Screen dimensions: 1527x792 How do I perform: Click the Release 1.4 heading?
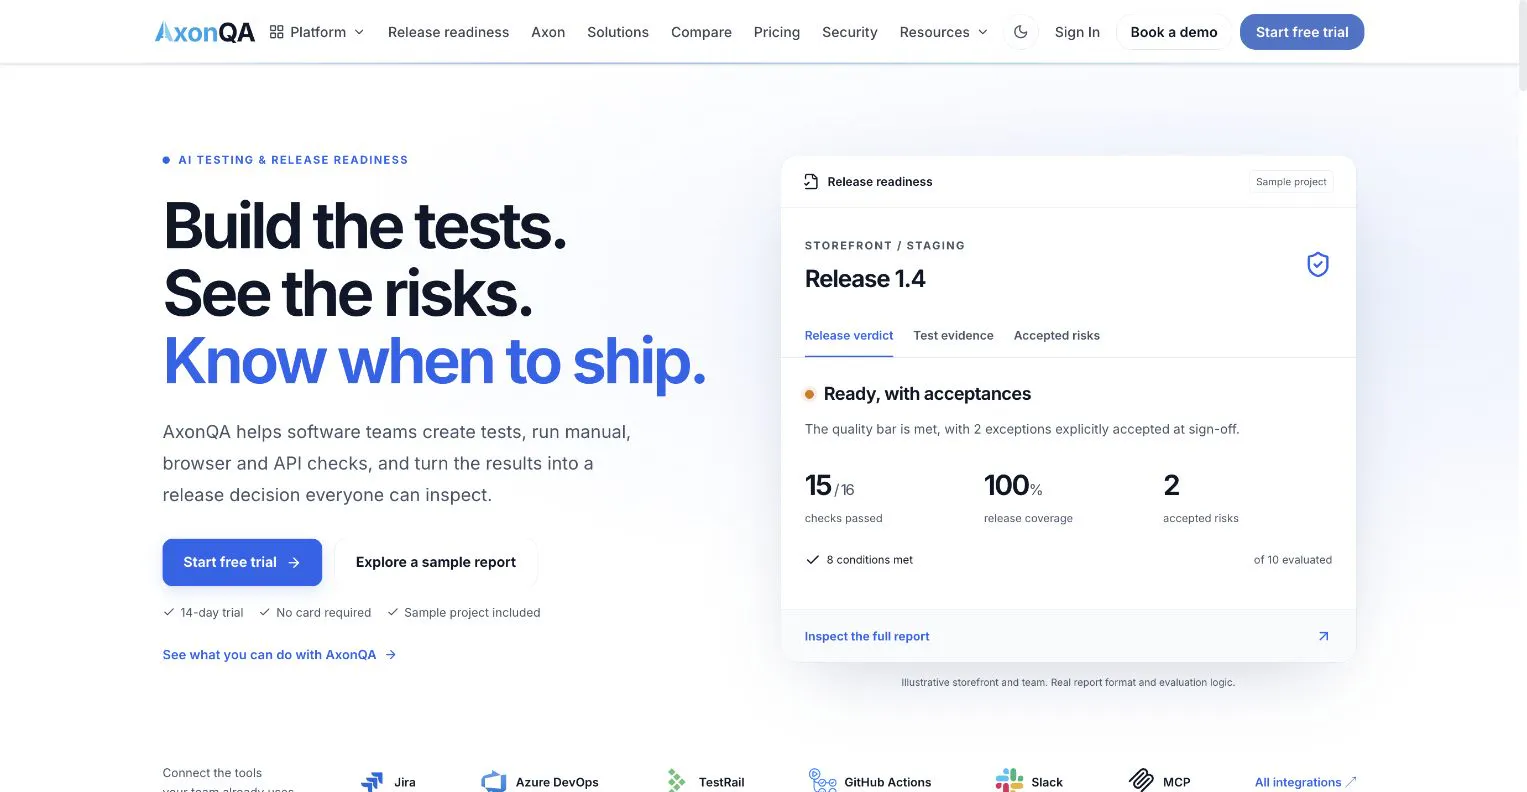pos(865,279)
